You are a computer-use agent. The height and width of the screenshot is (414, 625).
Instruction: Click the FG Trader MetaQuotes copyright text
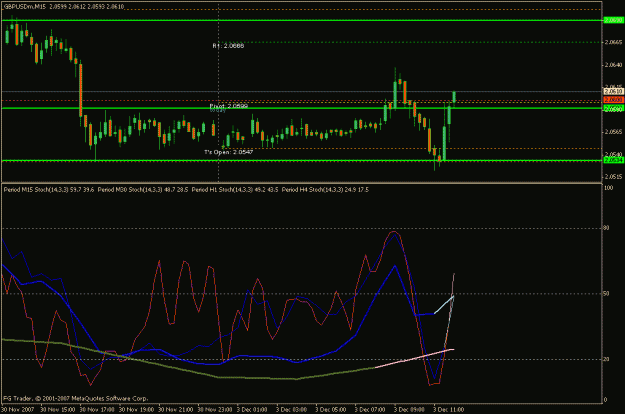click(76, 398)
